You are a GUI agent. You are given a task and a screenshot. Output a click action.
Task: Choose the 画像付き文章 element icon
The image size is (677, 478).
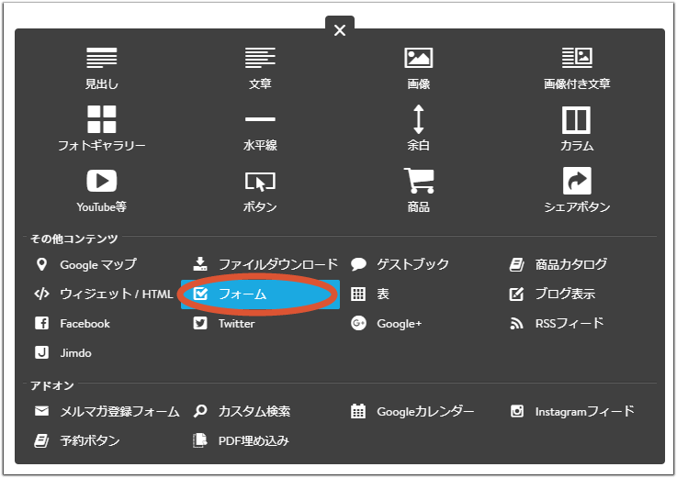(x=577, y=58)
